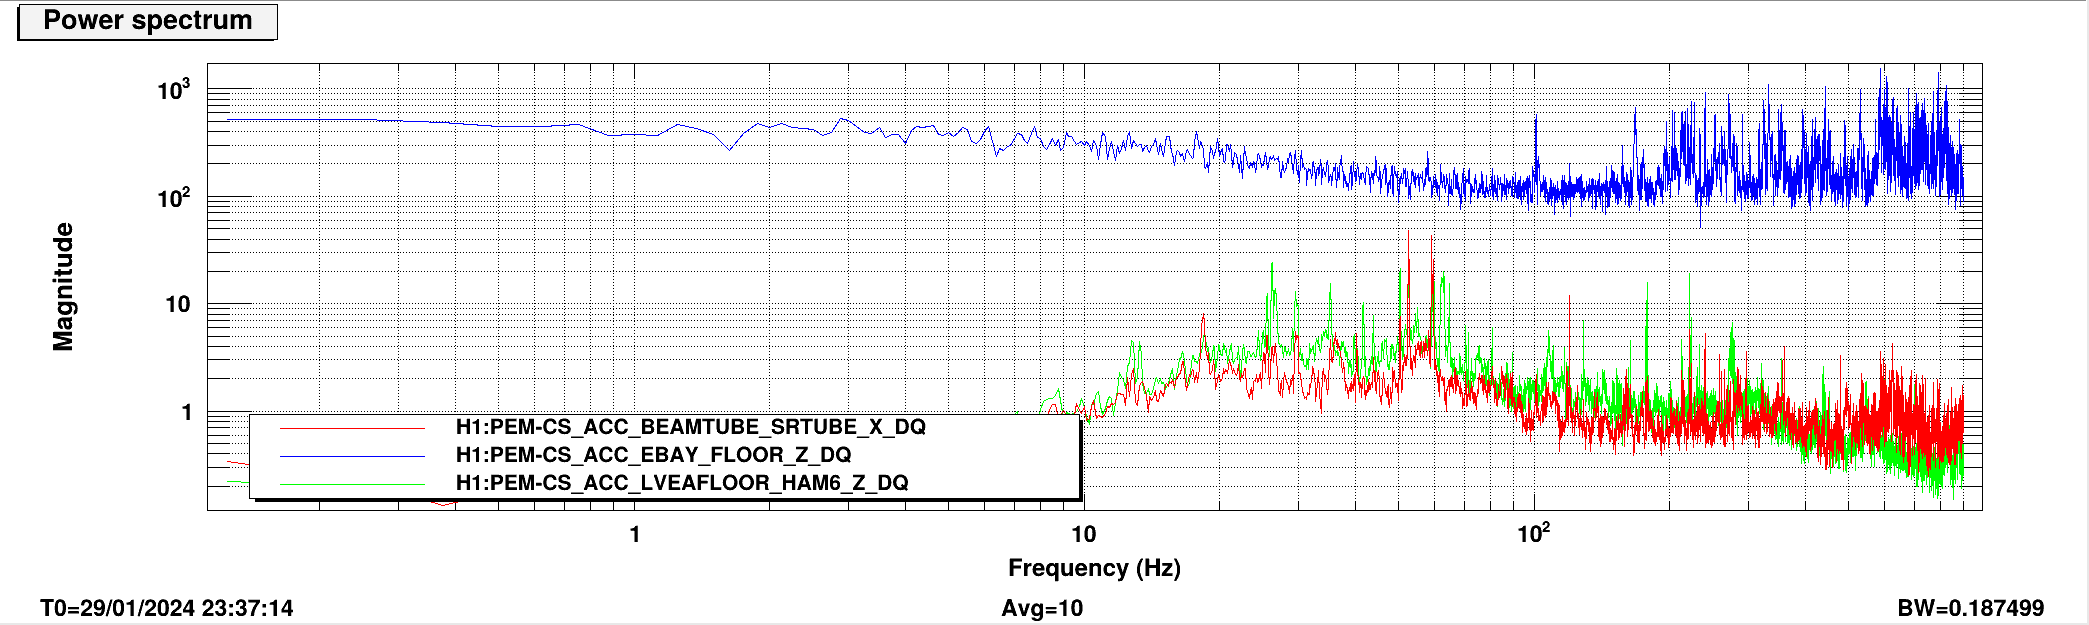Click the 10^2 y-axis tick label

coord(174,198)
